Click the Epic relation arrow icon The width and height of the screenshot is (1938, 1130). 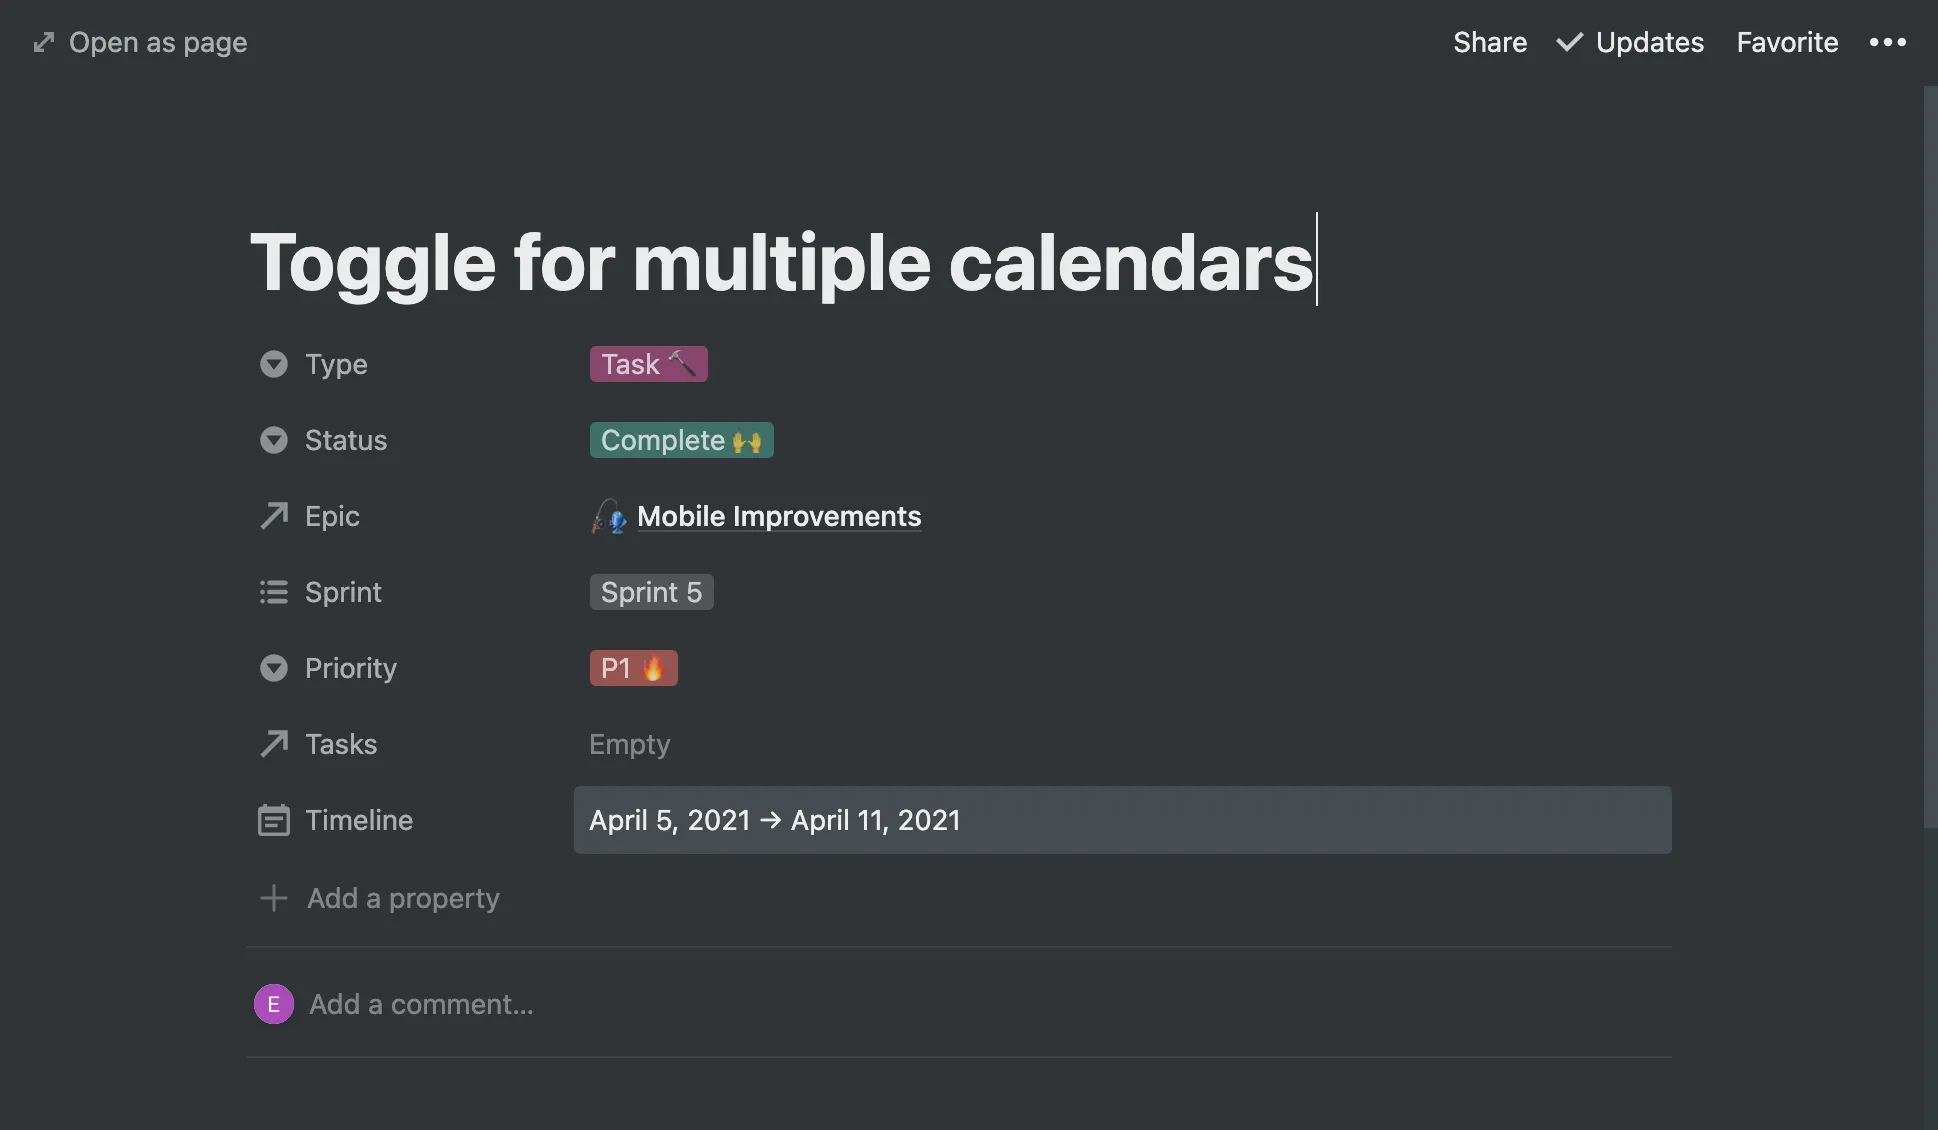point(273,516)
